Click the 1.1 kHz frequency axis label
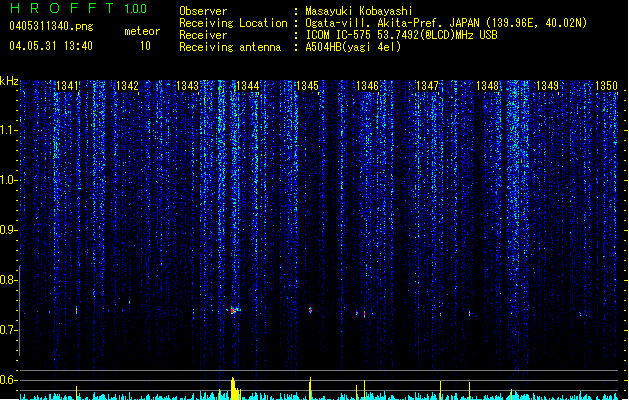629x400 pixels. tap(8, 130)
